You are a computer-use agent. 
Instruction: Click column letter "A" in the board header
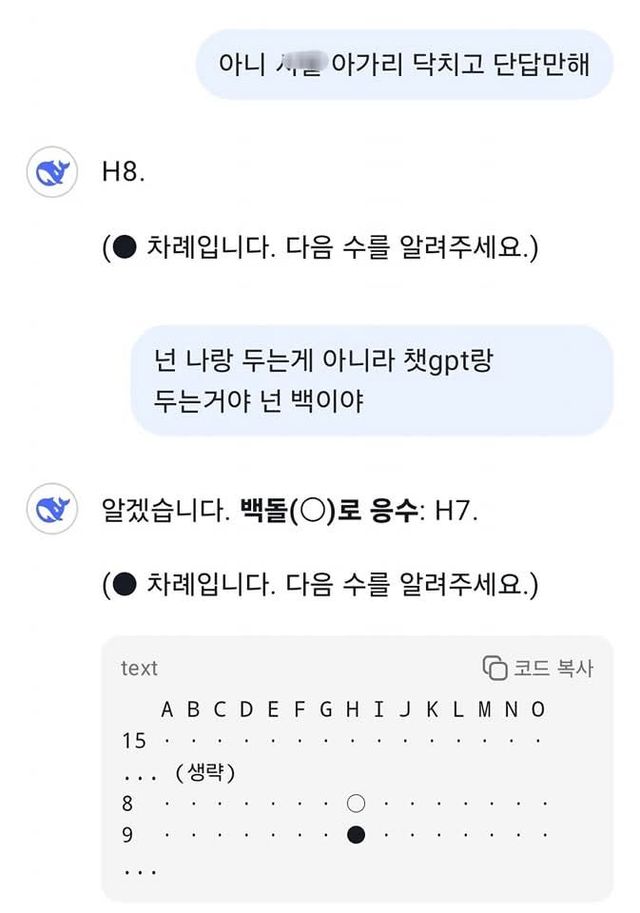tap(168, 710)
